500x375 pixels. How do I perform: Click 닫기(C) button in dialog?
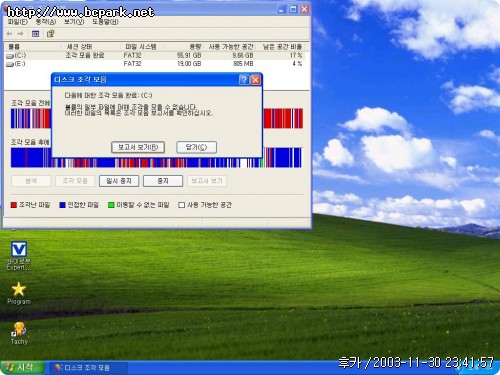[196, 147]
